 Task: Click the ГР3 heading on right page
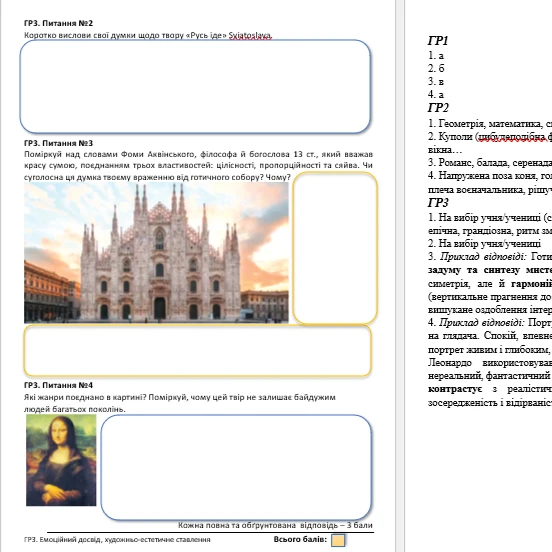[438, 202]
